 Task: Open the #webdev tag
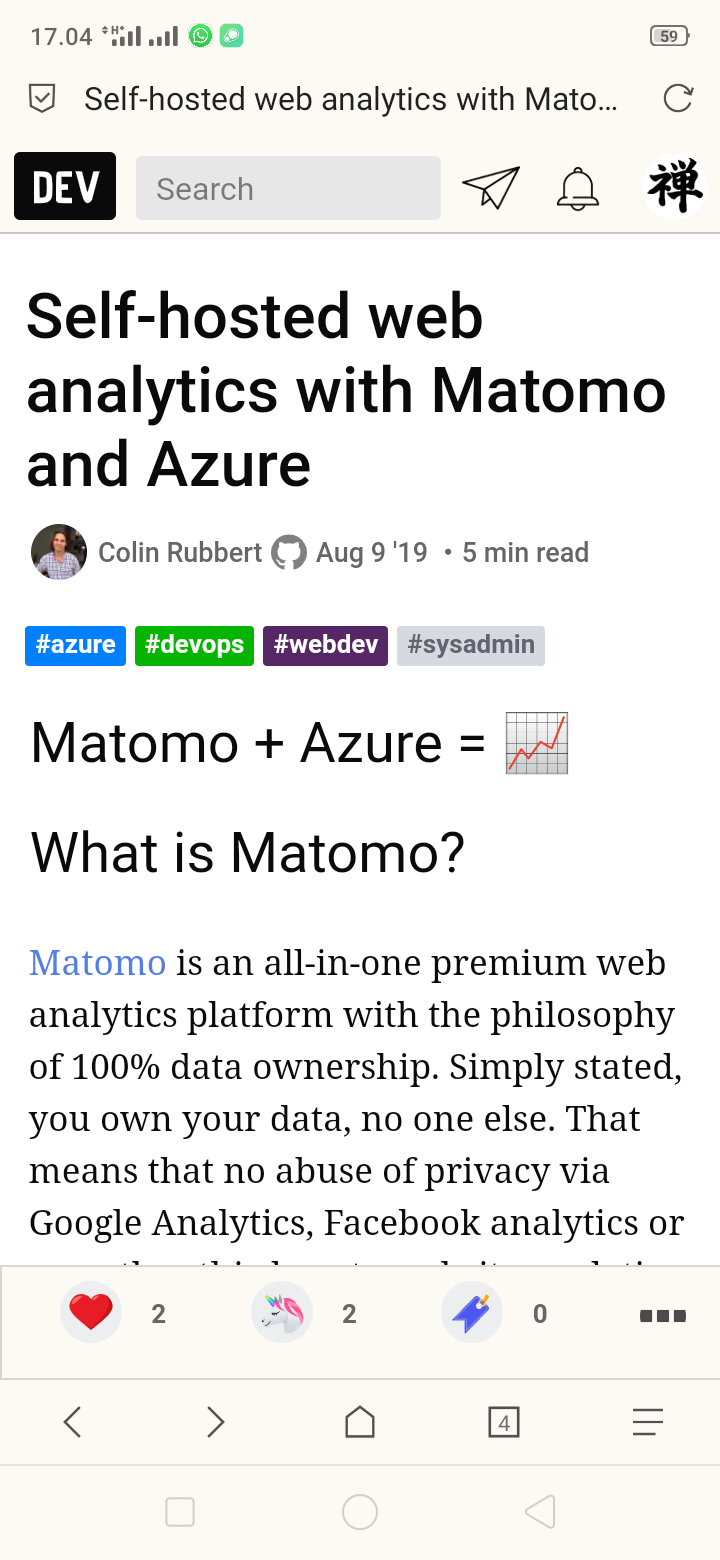point(325,645)
